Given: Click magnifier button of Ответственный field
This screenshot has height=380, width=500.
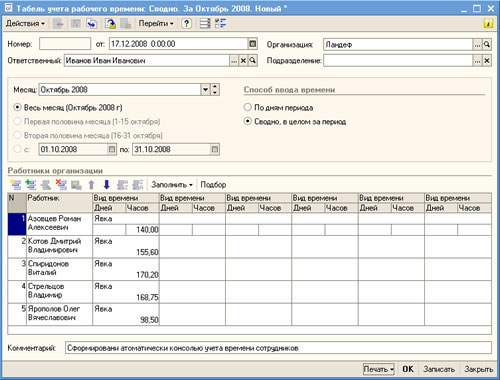Looking at the screenshot, I should point(253,61).
